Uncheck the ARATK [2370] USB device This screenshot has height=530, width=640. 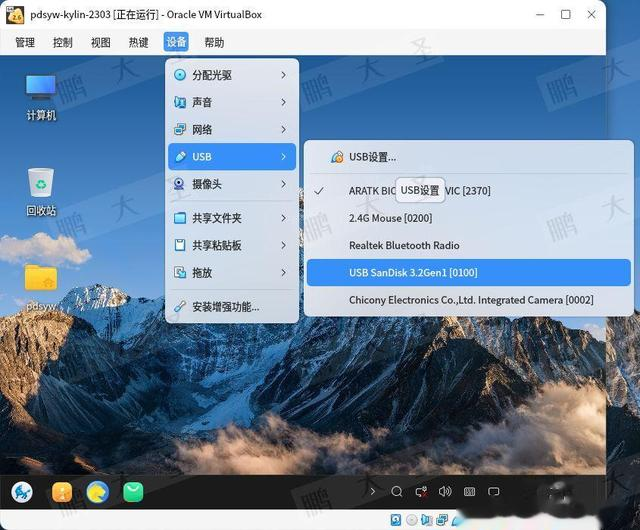pos(469,191)
